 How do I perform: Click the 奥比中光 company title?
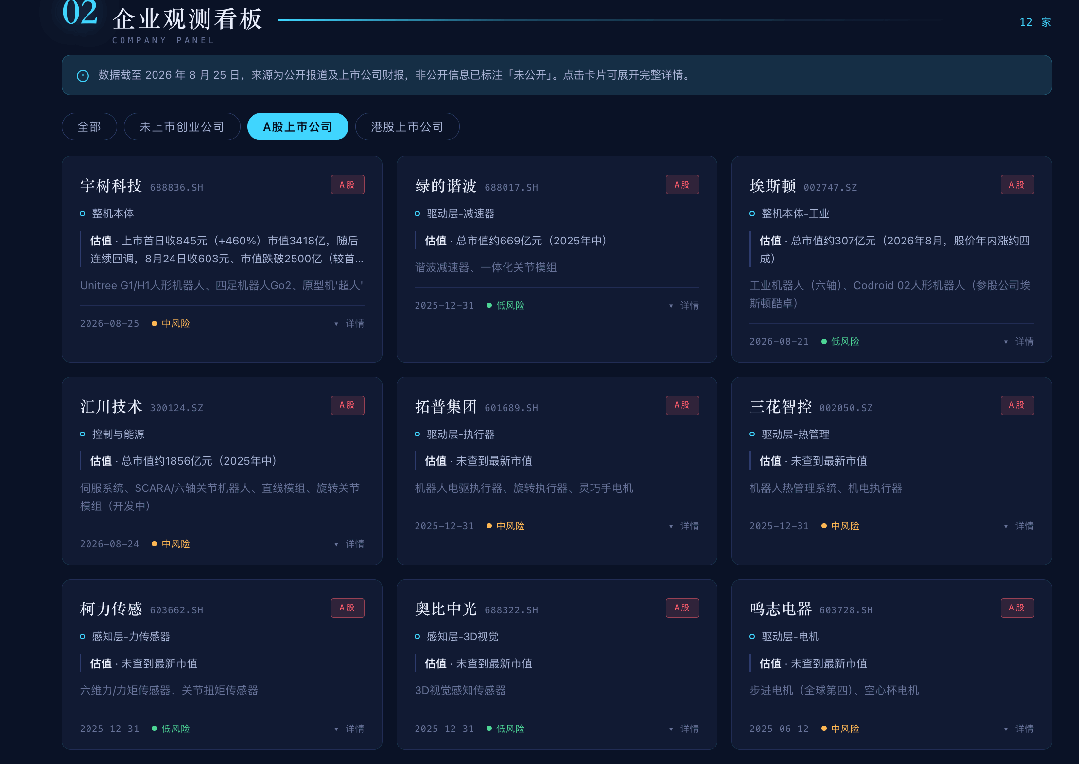(x=446, y=608)
